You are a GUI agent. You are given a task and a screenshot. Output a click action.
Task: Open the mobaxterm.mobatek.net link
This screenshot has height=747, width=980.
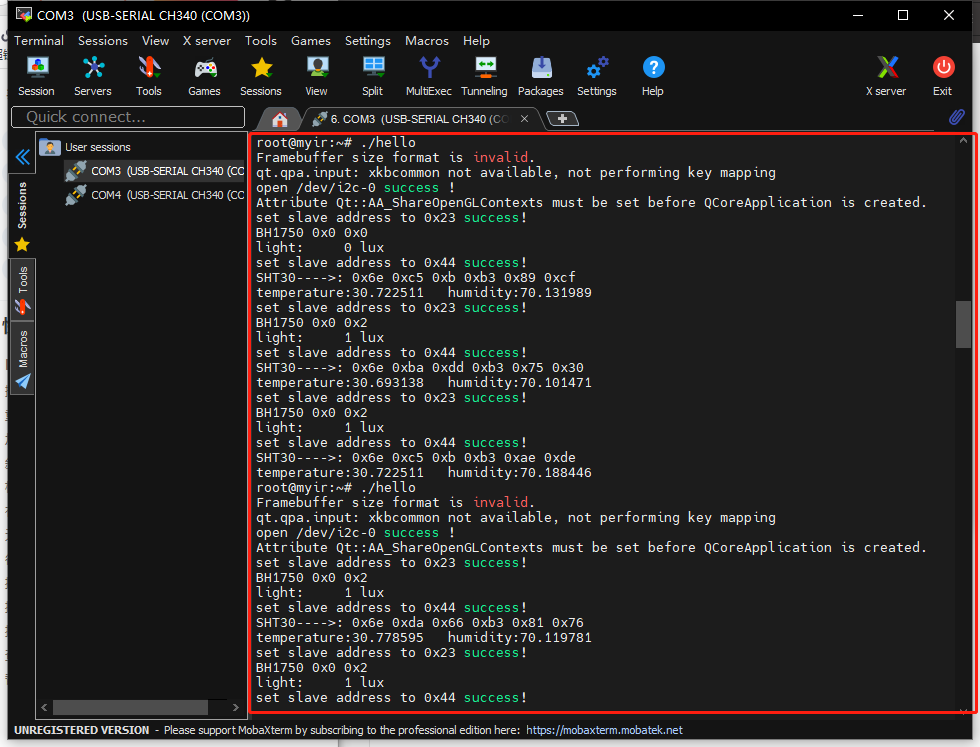[604, 730]
